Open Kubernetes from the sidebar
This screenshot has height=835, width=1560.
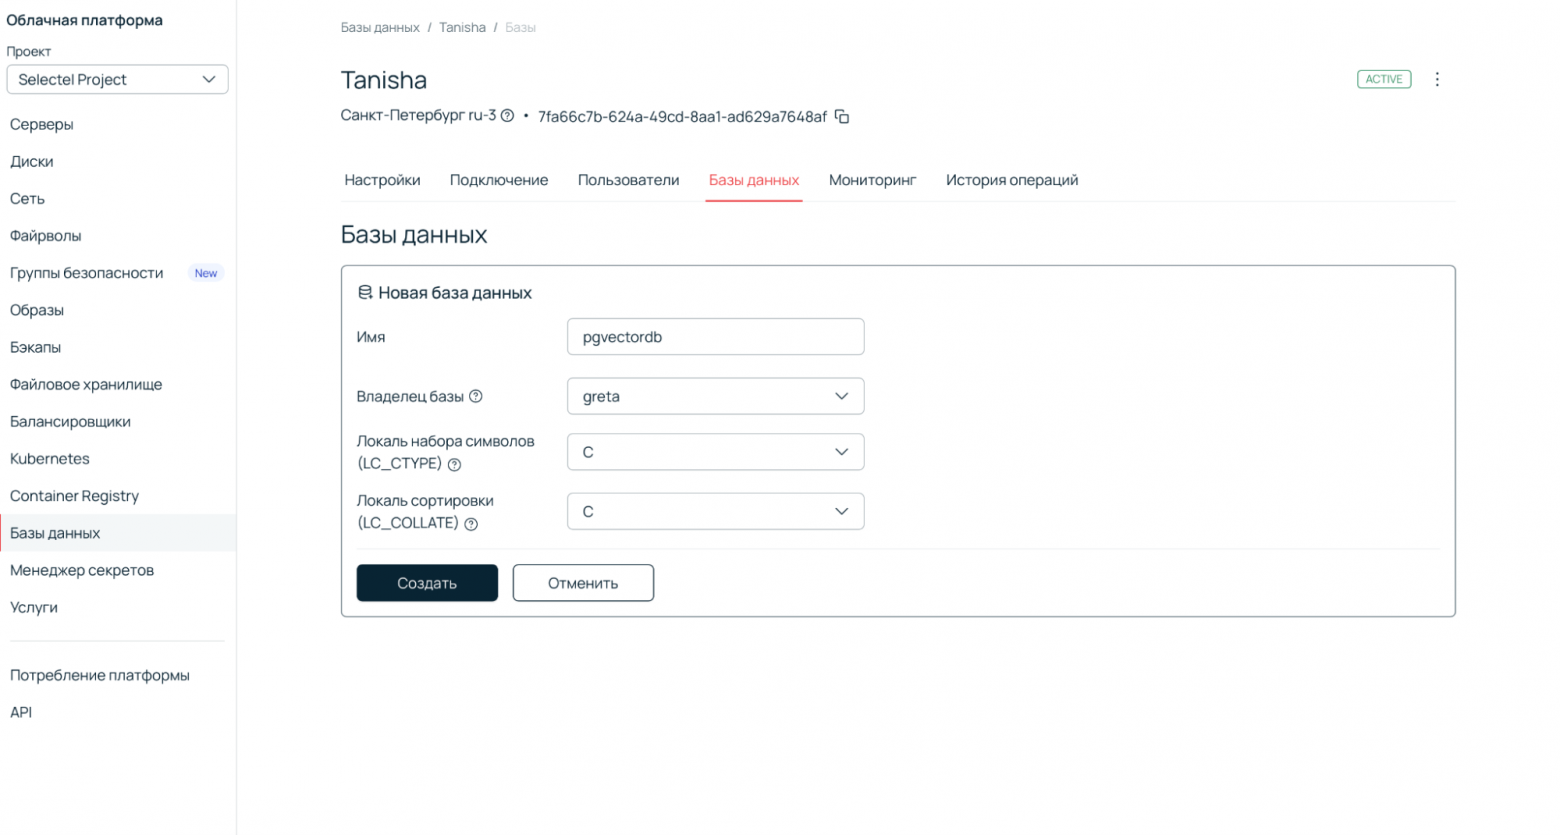[x=49, y=458]
